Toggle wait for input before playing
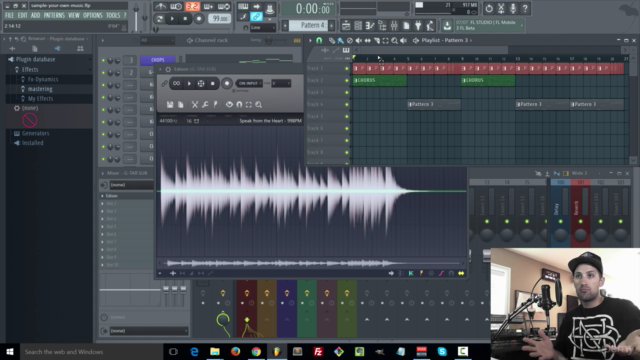 pyautogui.click(x=176, y=7)
